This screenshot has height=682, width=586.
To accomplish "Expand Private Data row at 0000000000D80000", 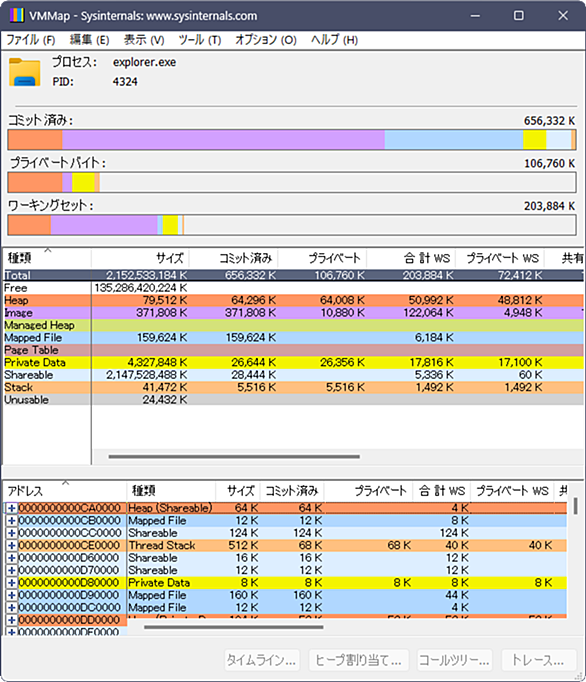I will (12, 583).
